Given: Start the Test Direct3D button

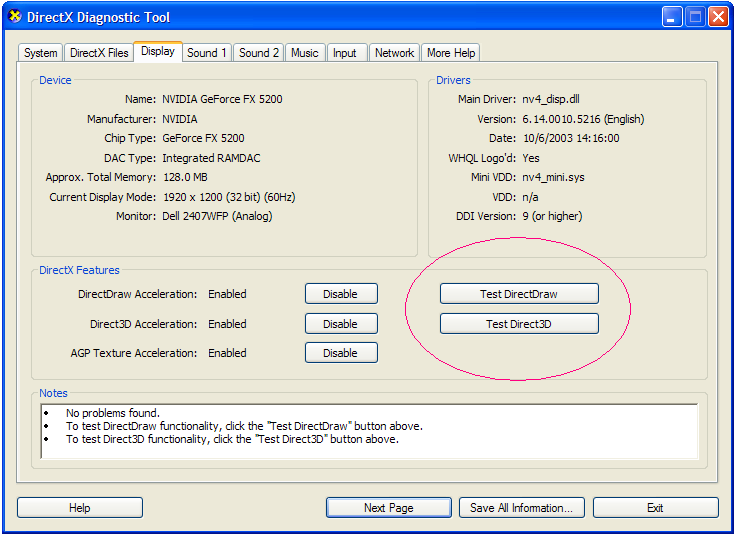Looking at the screenshot, I should pyautogui.click(x=519, y=324).
